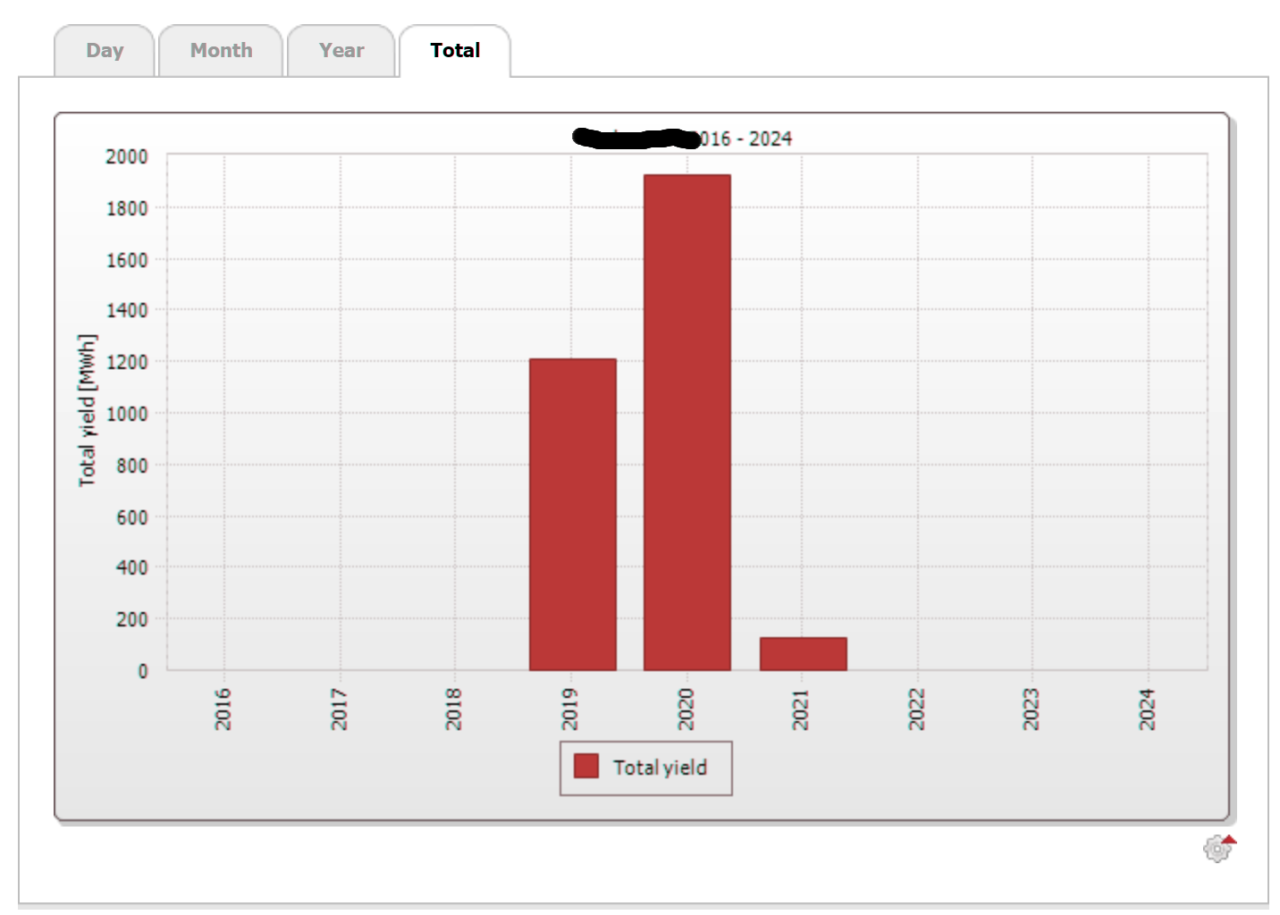Click the 2019 yield bar
This screenshot has height=915, width=1280.
(572, 514)
